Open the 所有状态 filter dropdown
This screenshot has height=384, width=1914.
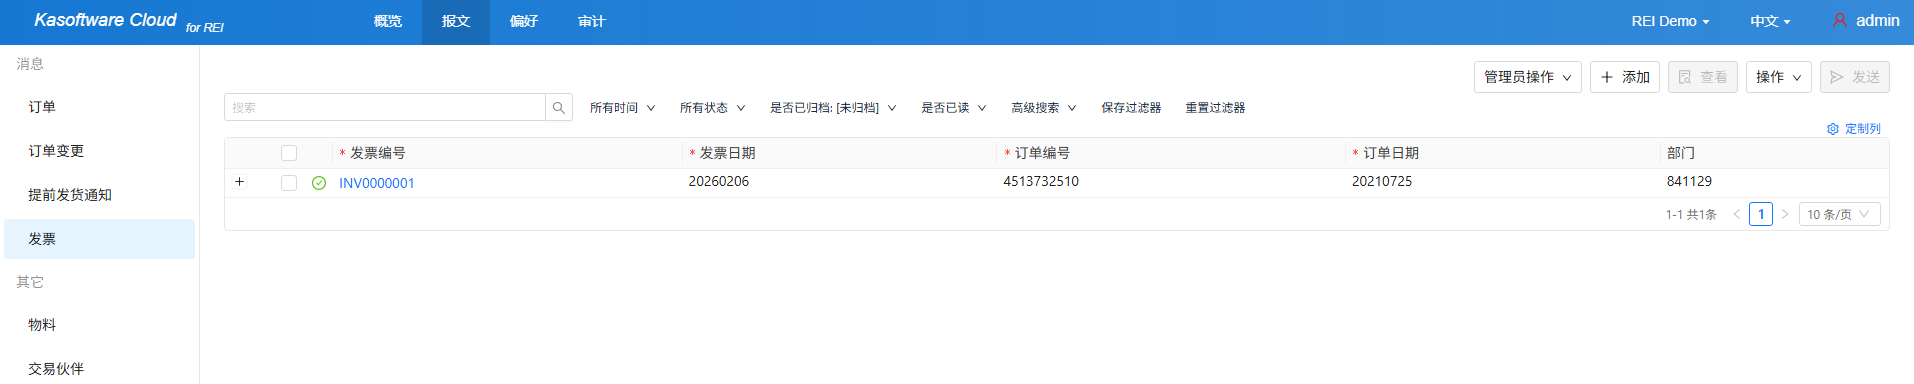(713, 107)
